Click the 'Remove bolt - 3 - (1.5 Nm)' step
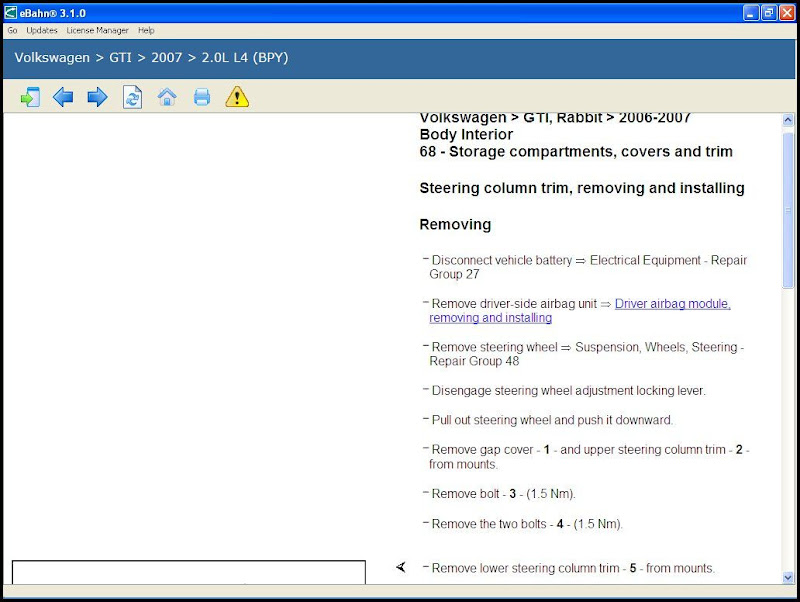800x602 pixels. (x=504, y=494)
